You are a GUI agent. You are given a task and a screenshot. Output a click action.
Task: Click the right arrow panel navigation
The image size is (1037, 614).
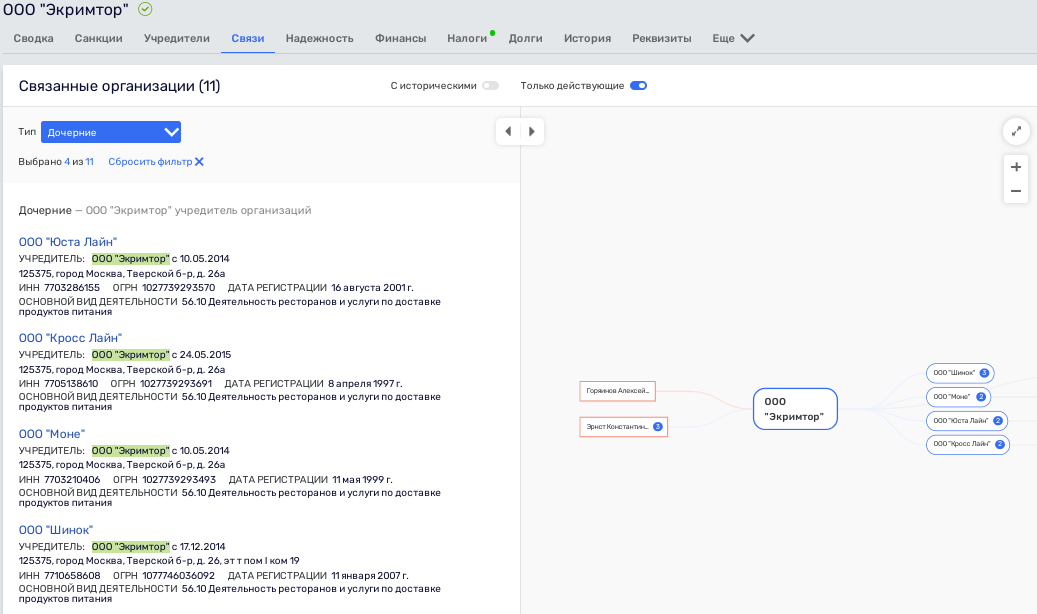532,131
